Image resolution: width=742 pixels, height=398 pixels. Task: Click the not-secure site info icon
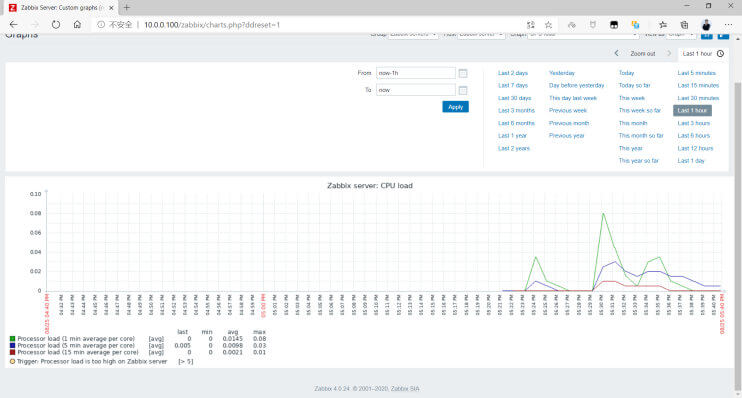click(101, 25)
